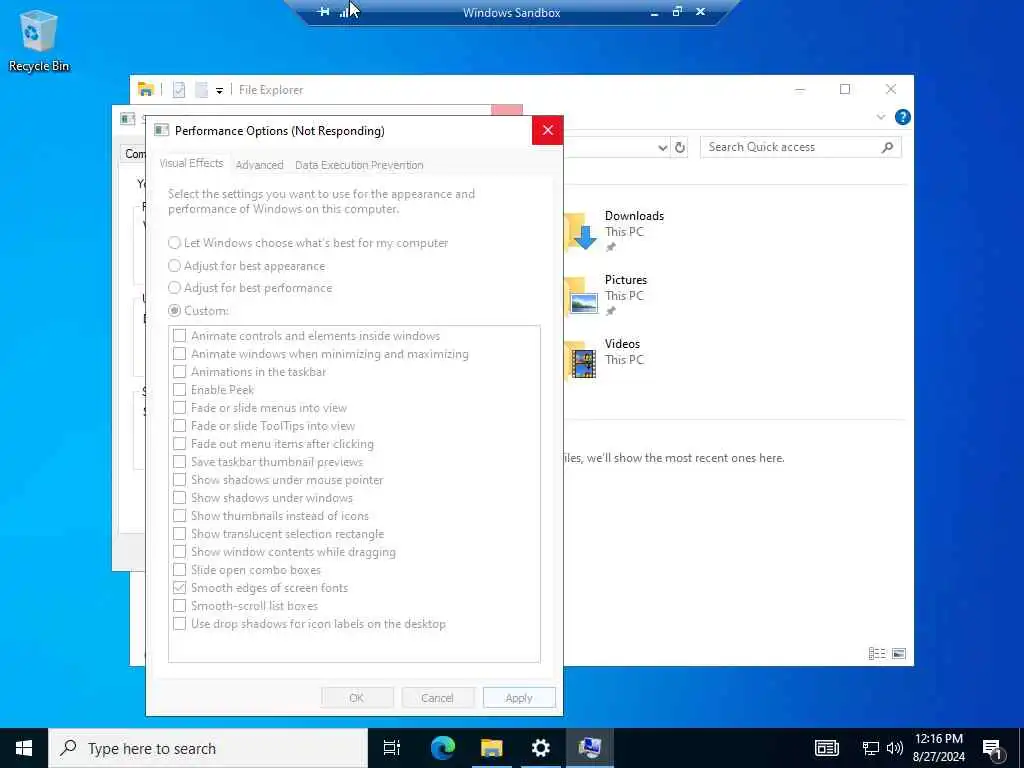Click refresh icon in File Explorer address bar

(680, 148)
